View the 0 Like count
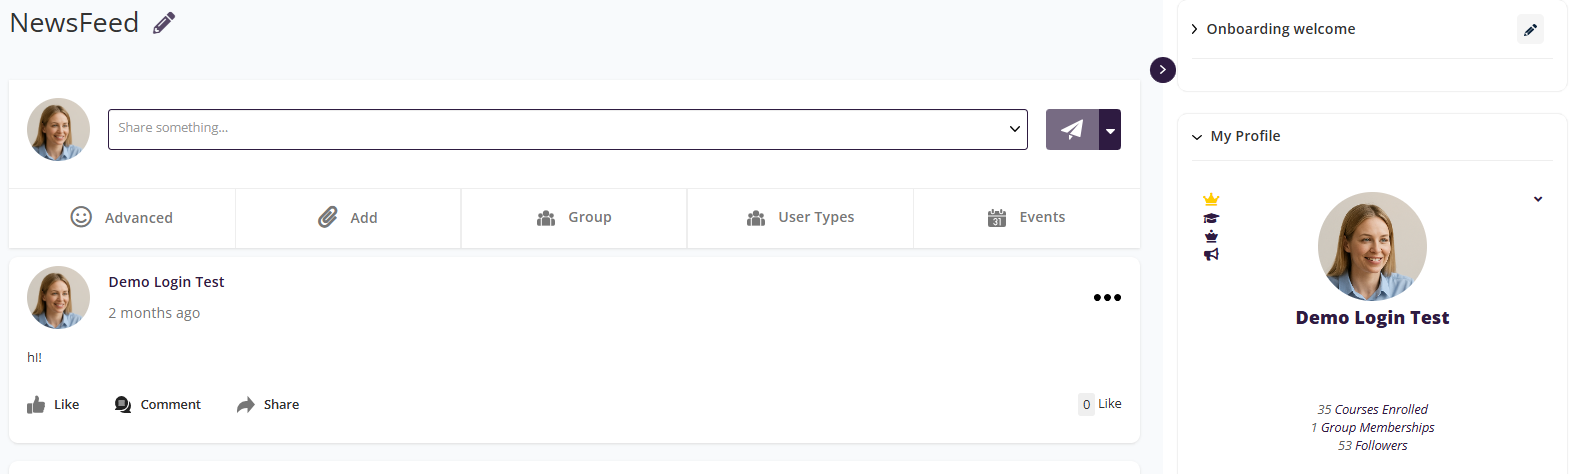Screen dimensions: 1570x474 tap(1100, 404)
